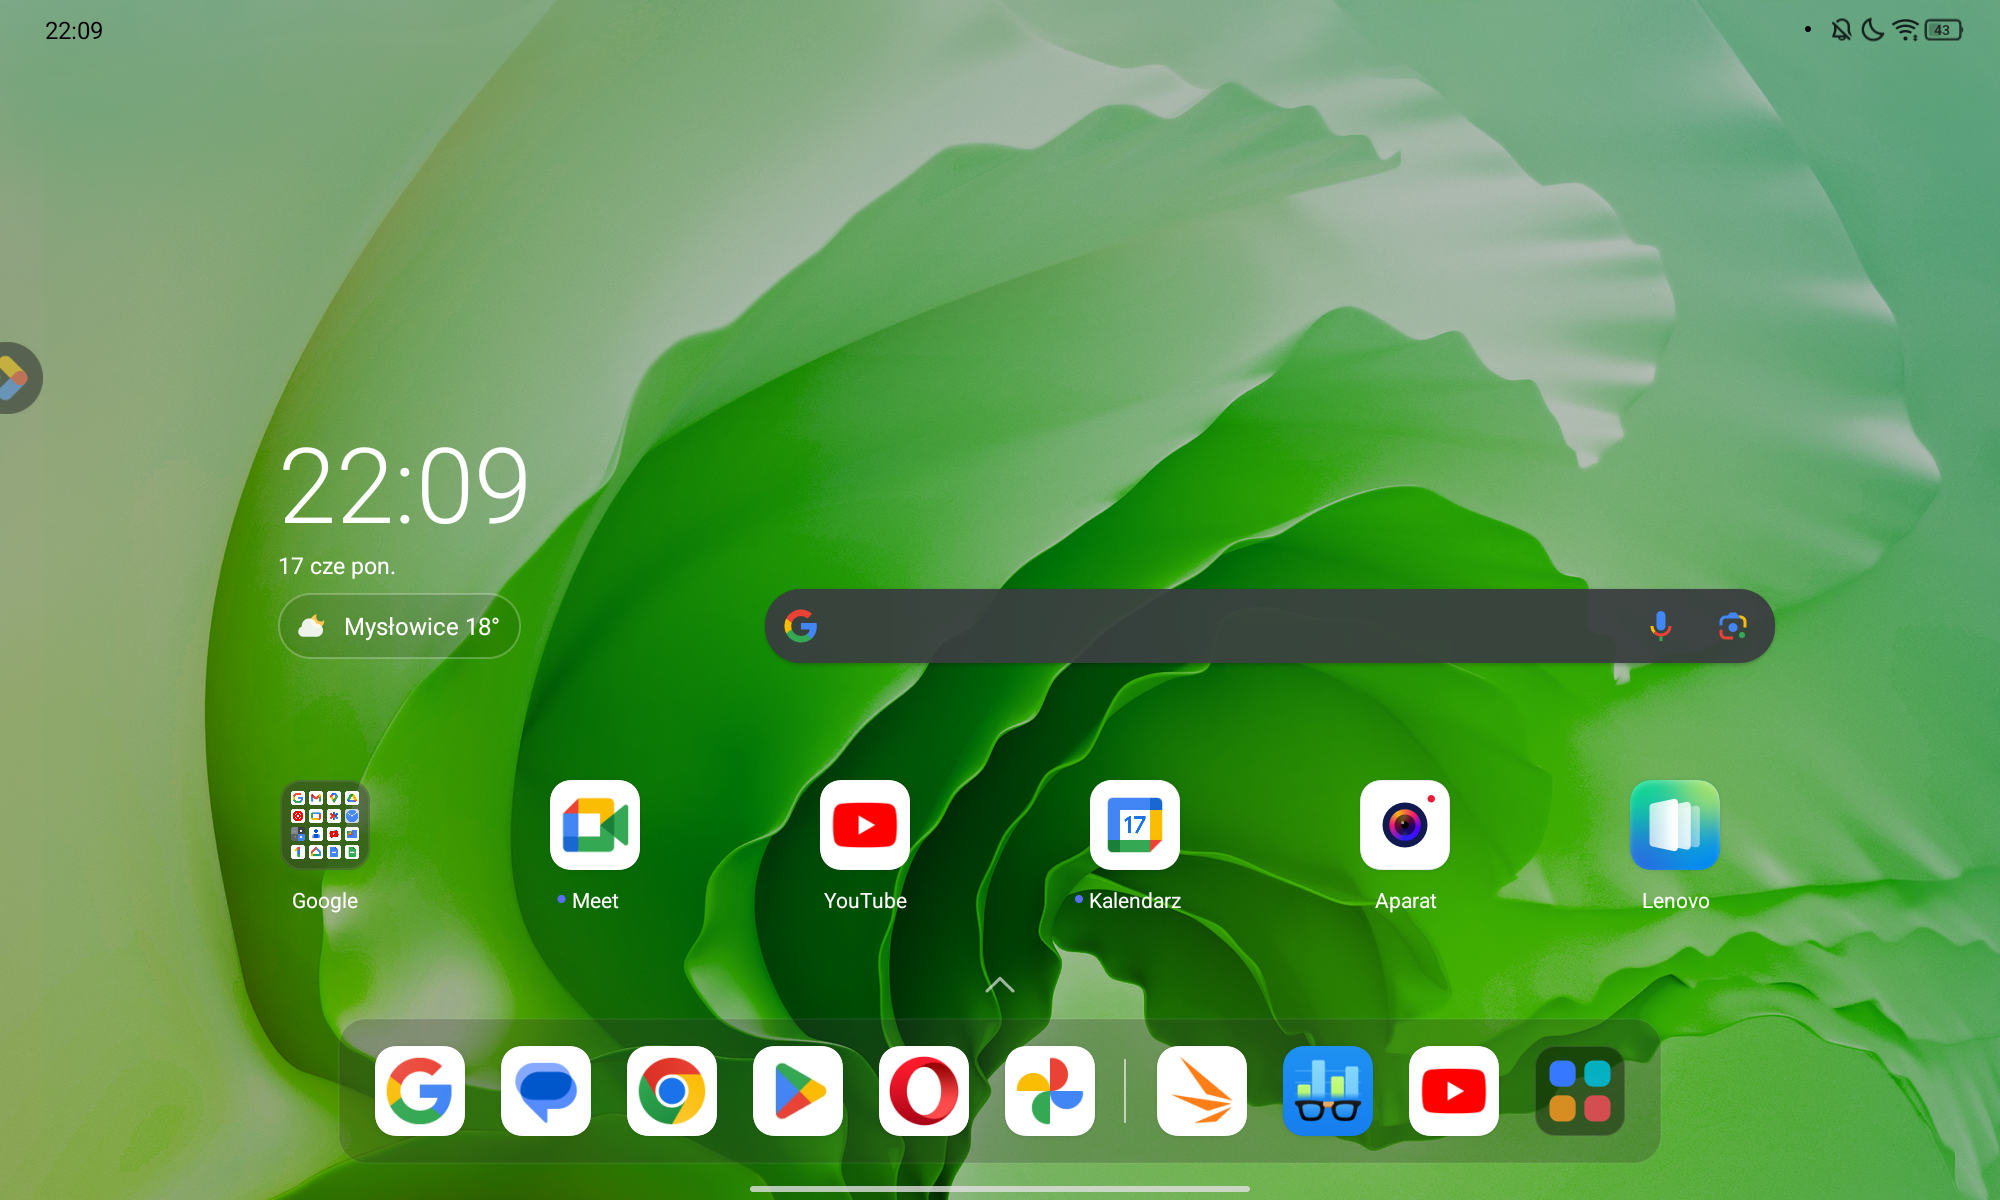The height and width of the screenshot is (1200, 2000).
Task: Tap the voice search microphone icon
Action: tap(1660, 626)
